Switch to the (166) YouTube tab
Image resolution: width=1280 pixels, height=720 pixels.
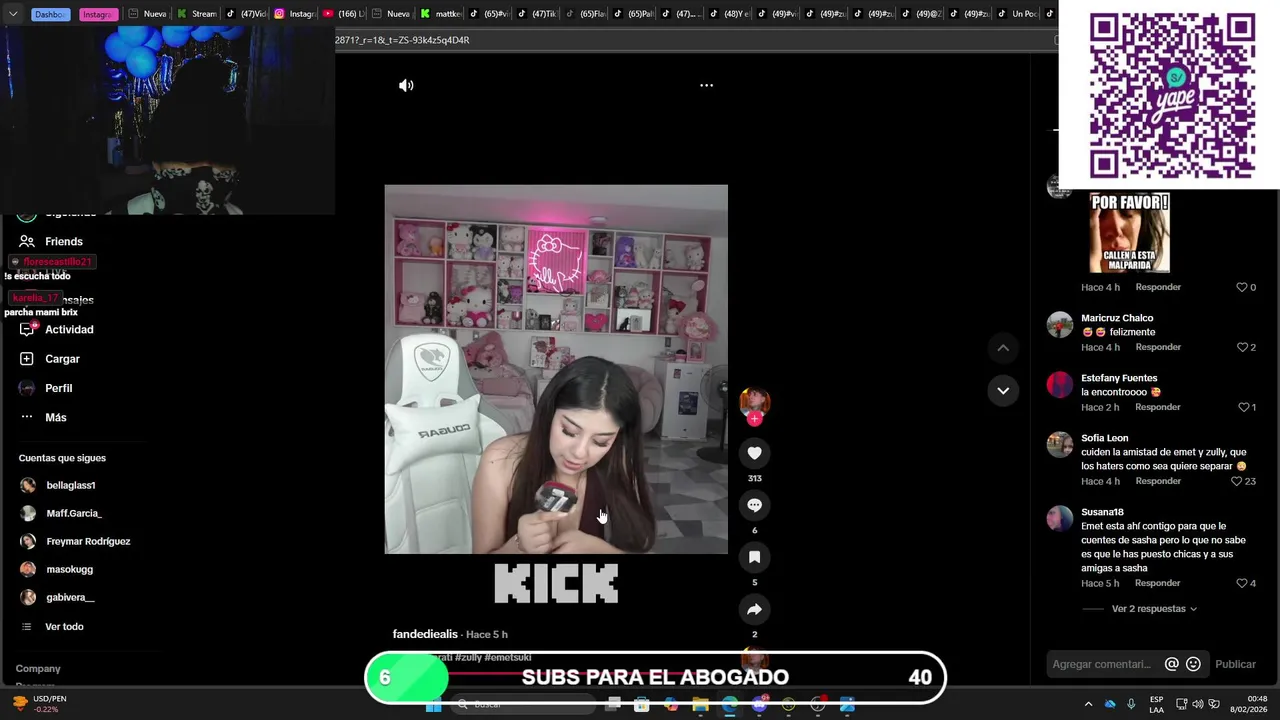pos(344,14)
